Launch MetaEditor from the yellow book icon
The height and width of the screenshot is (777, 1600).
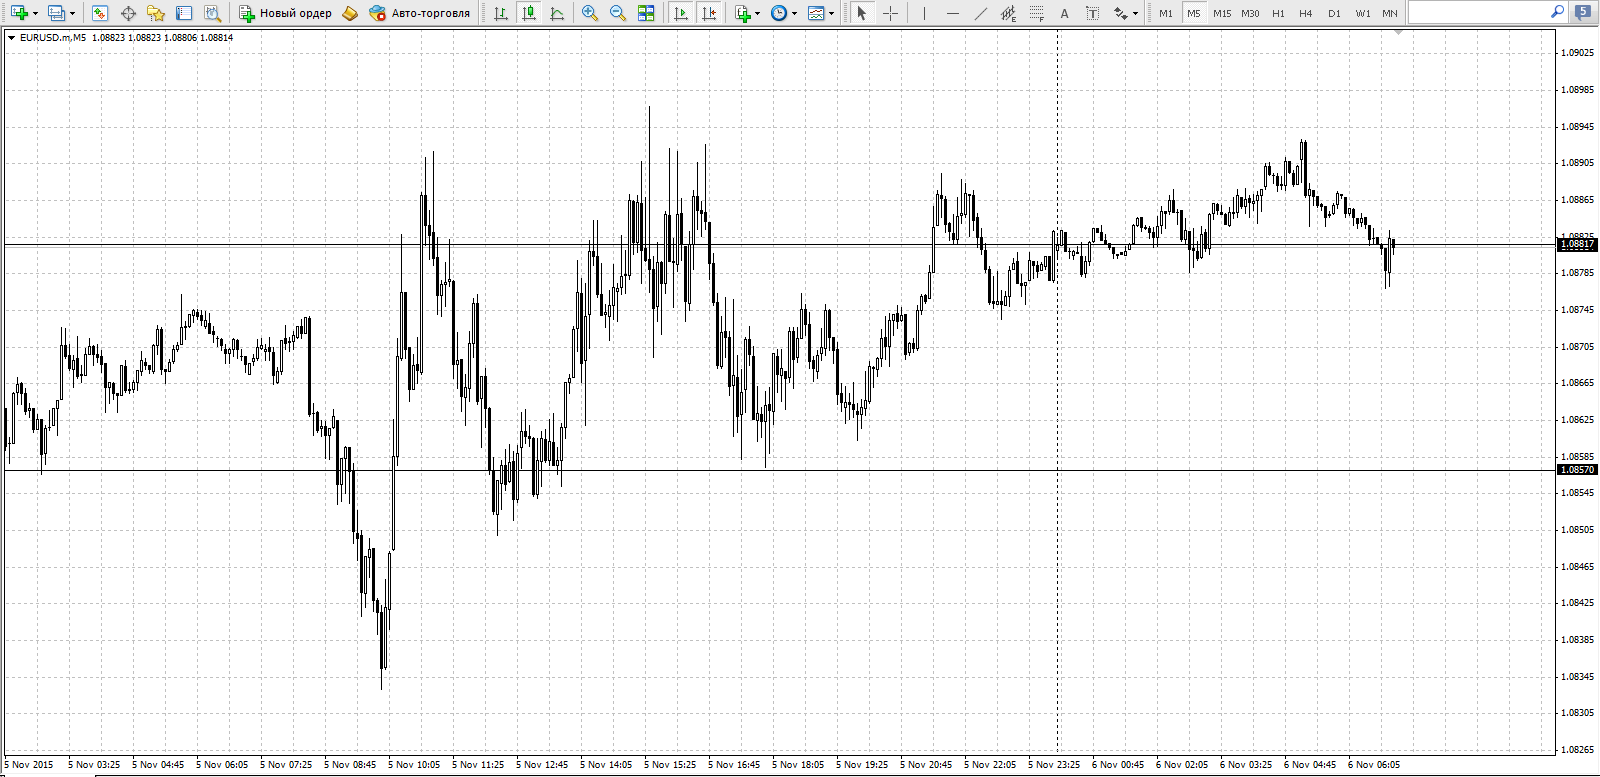(350, 13)
